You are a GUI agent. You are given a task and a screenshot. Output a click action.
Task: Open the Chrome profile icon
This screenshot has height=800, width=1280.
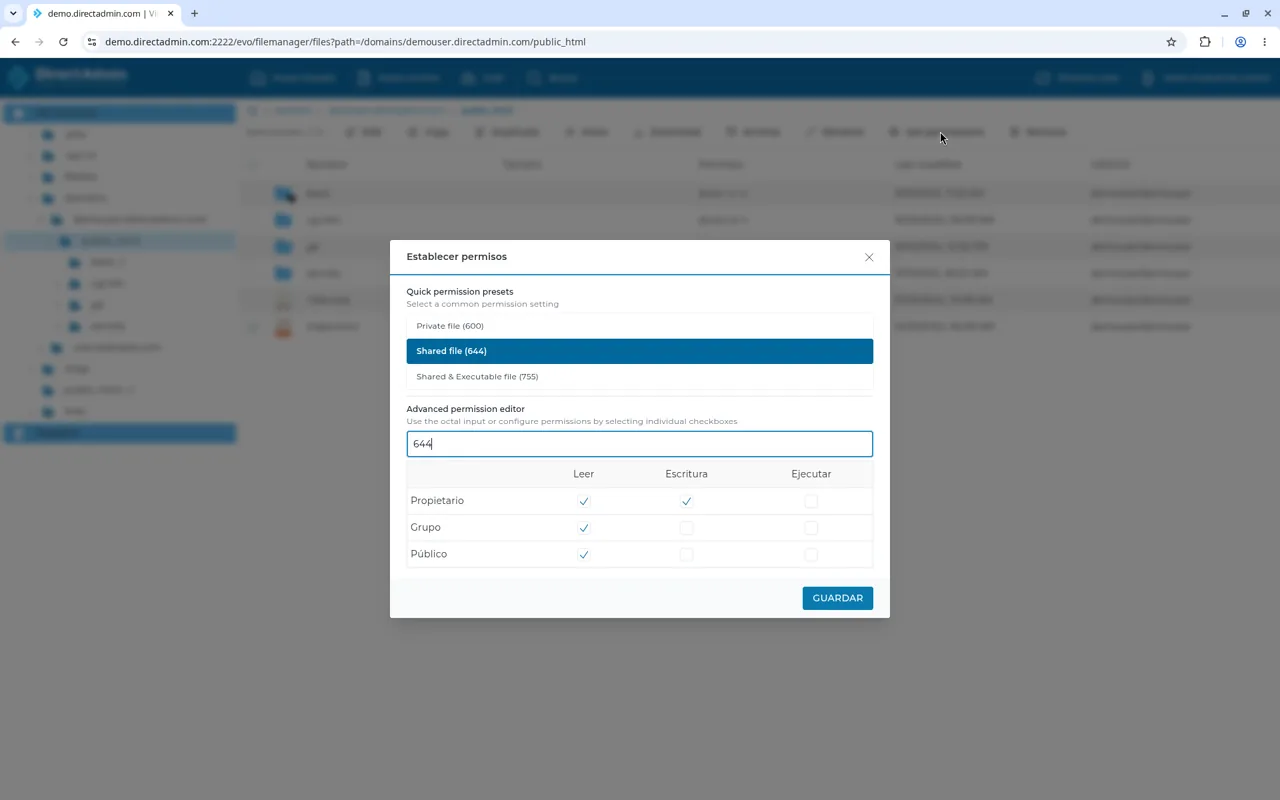(x=1240, y=42)
